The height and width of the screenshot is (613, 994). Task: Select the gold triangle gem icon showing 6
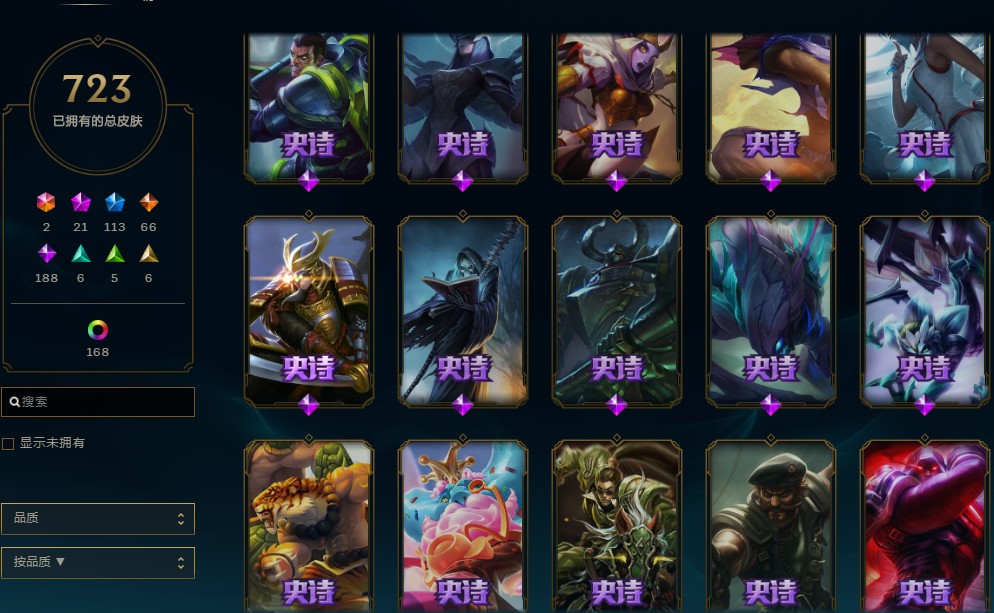(x=149, y=254)
